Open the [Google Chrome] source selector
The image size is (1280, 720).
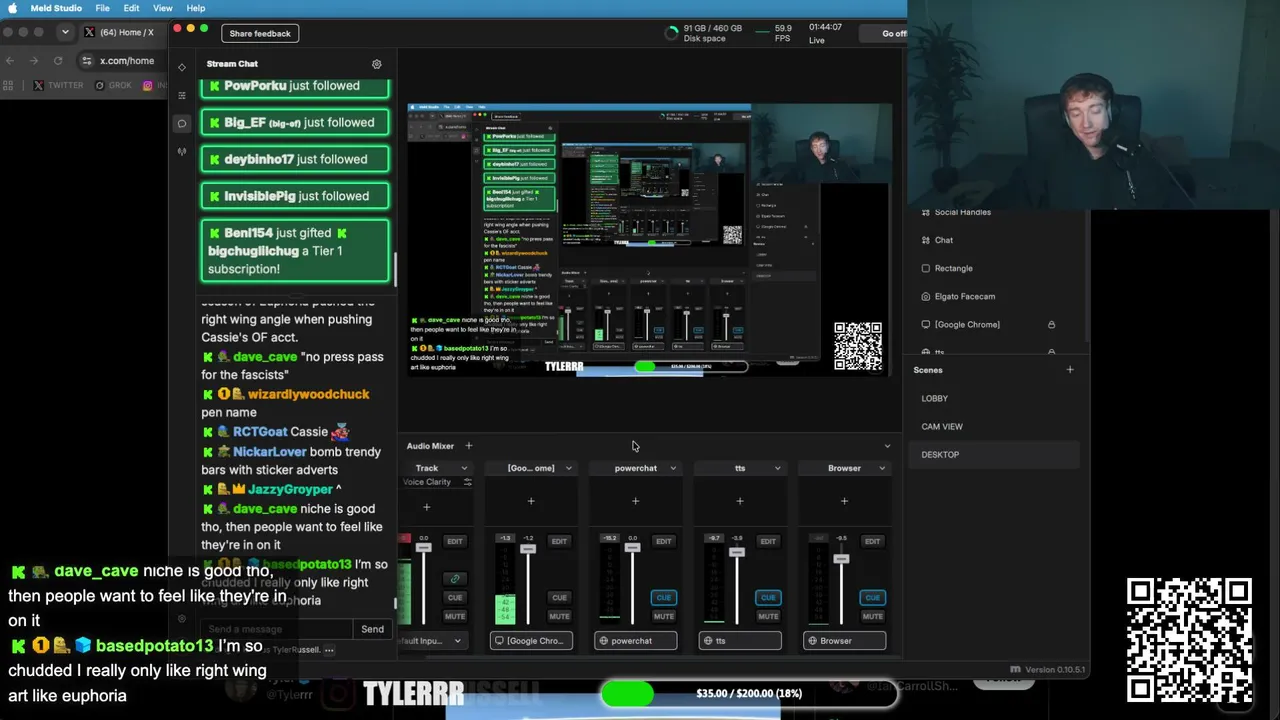coord(532,641)
